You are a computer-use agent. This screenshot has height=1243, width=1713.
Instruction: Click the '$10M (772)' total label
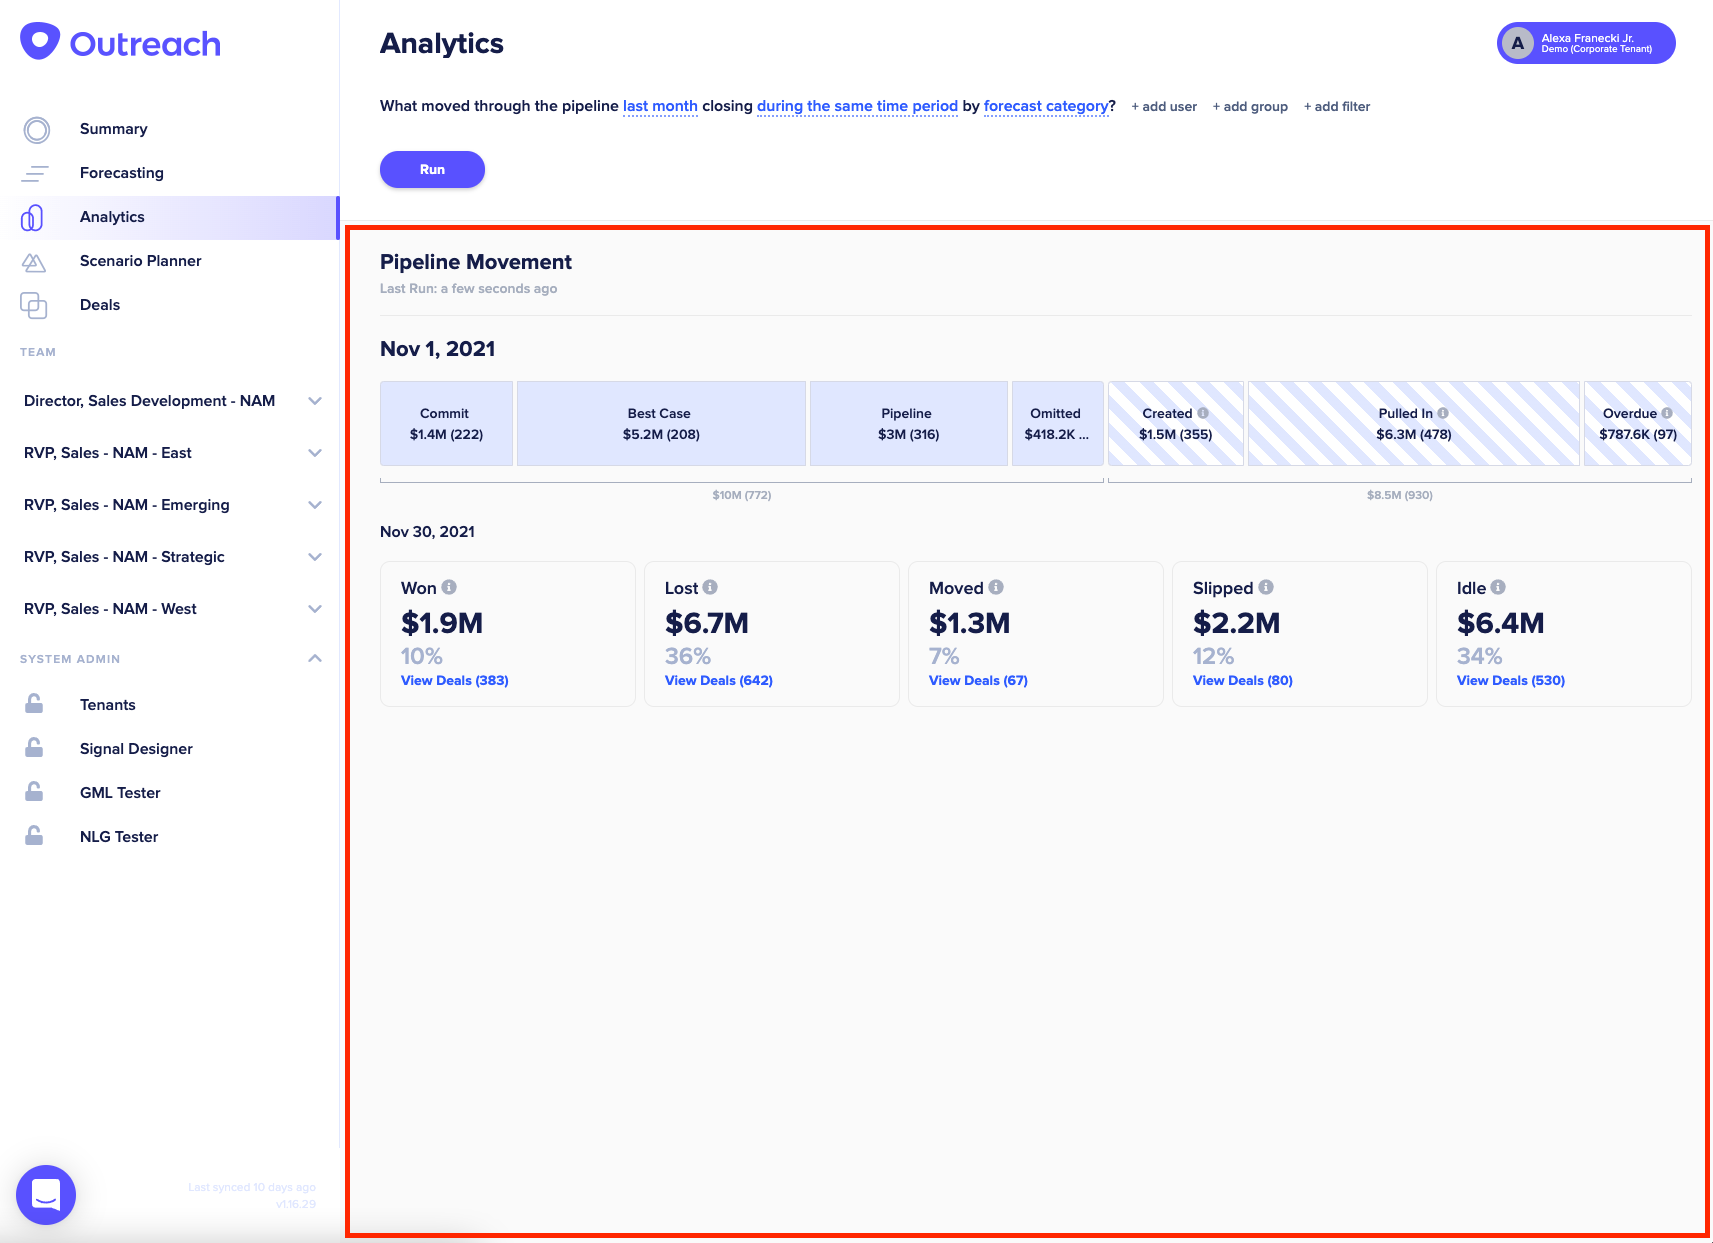[742, 495]
